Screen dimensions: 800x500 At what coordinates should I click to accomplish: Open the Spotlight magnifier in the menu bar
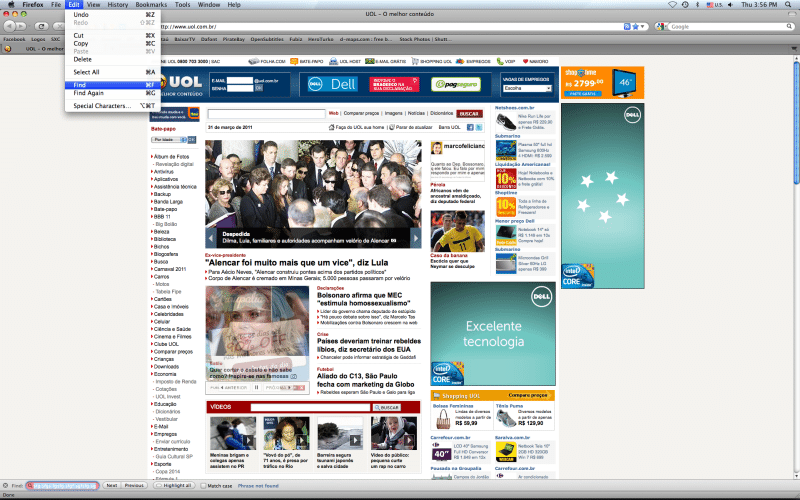[x=790, y=5]
